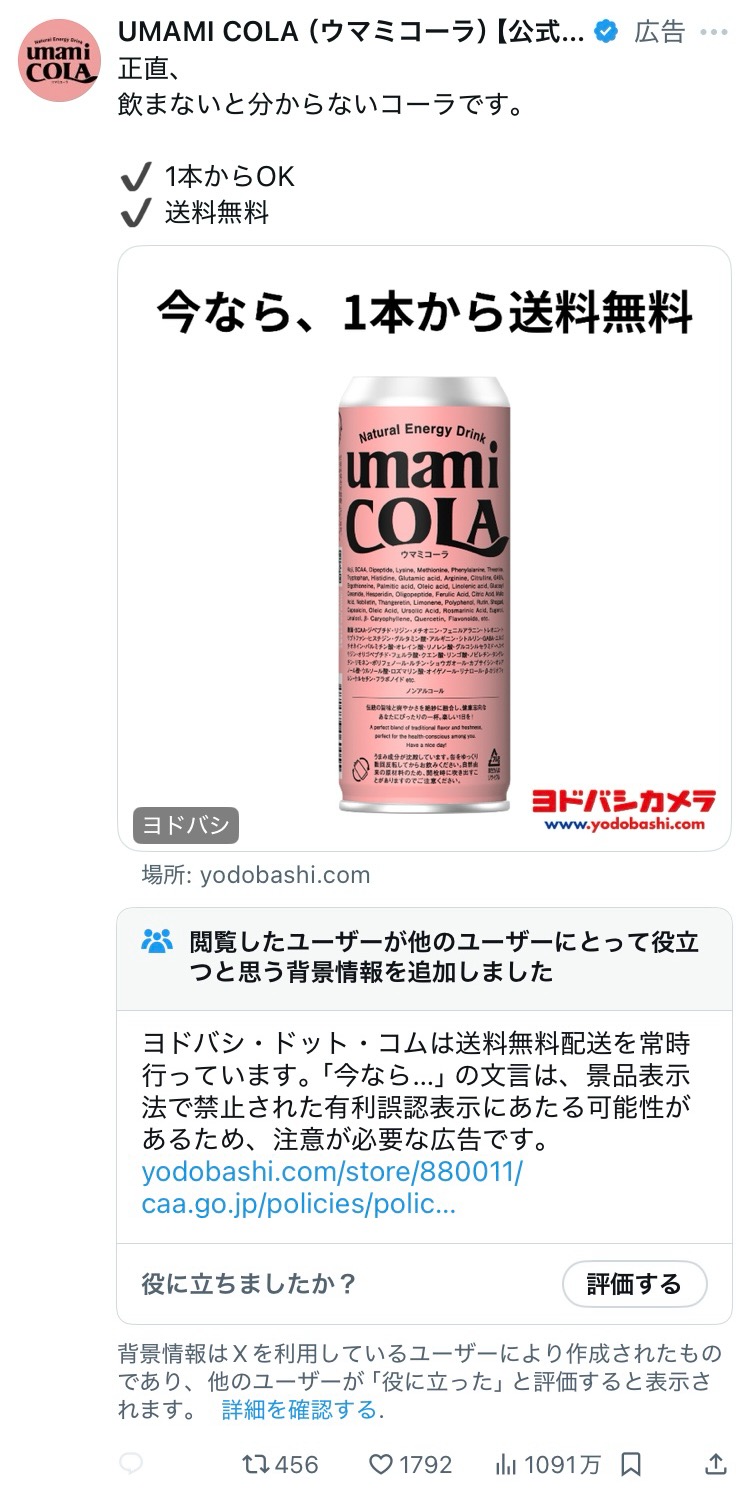Repost using the retweet icon

pos(256,1465)
